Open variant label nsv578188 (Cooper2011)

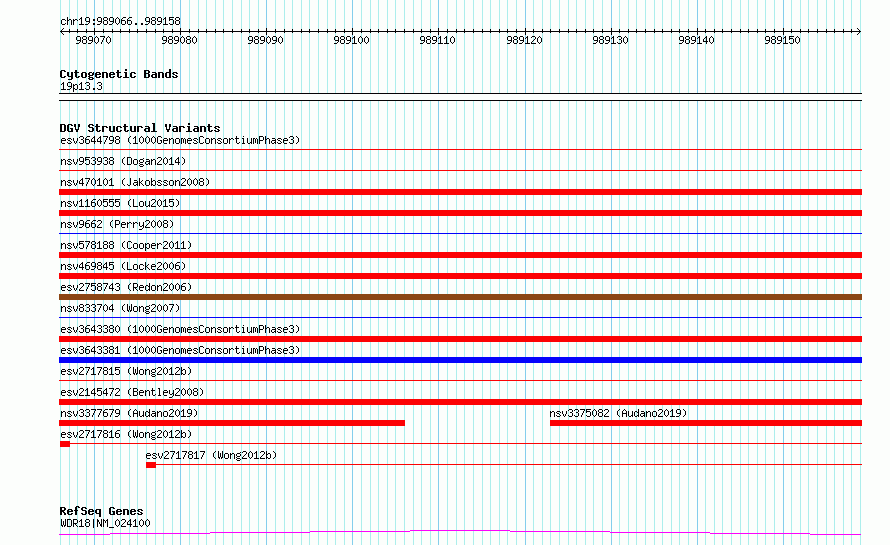pyautogui.click(x=126, y=245)
